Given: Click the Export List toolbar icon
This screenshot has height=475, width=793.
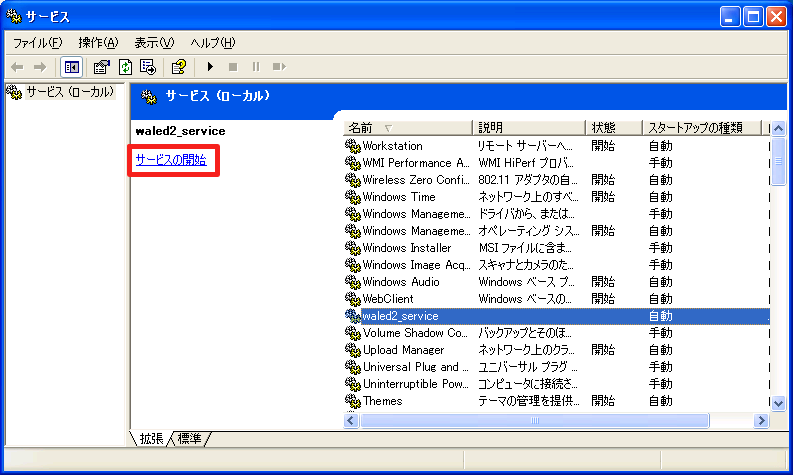Looking at the screenshot, I should (148, 67).
